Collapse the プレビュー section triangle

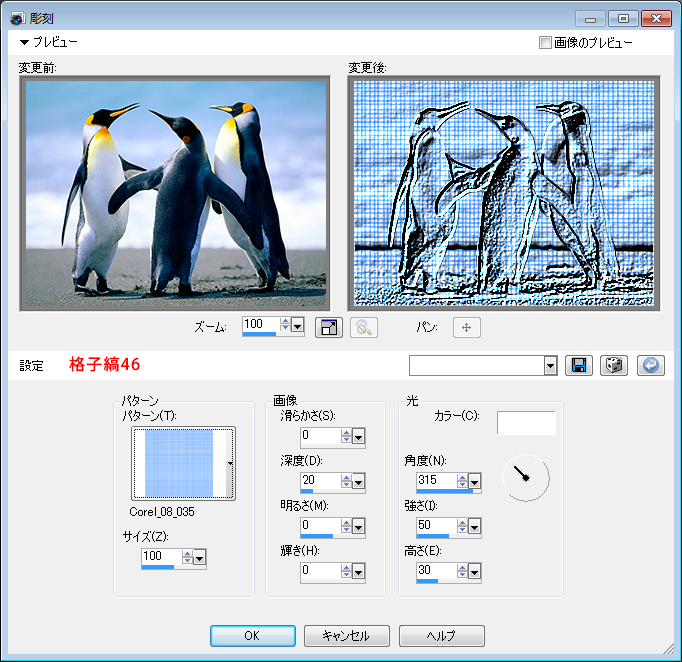click(24, 43)
